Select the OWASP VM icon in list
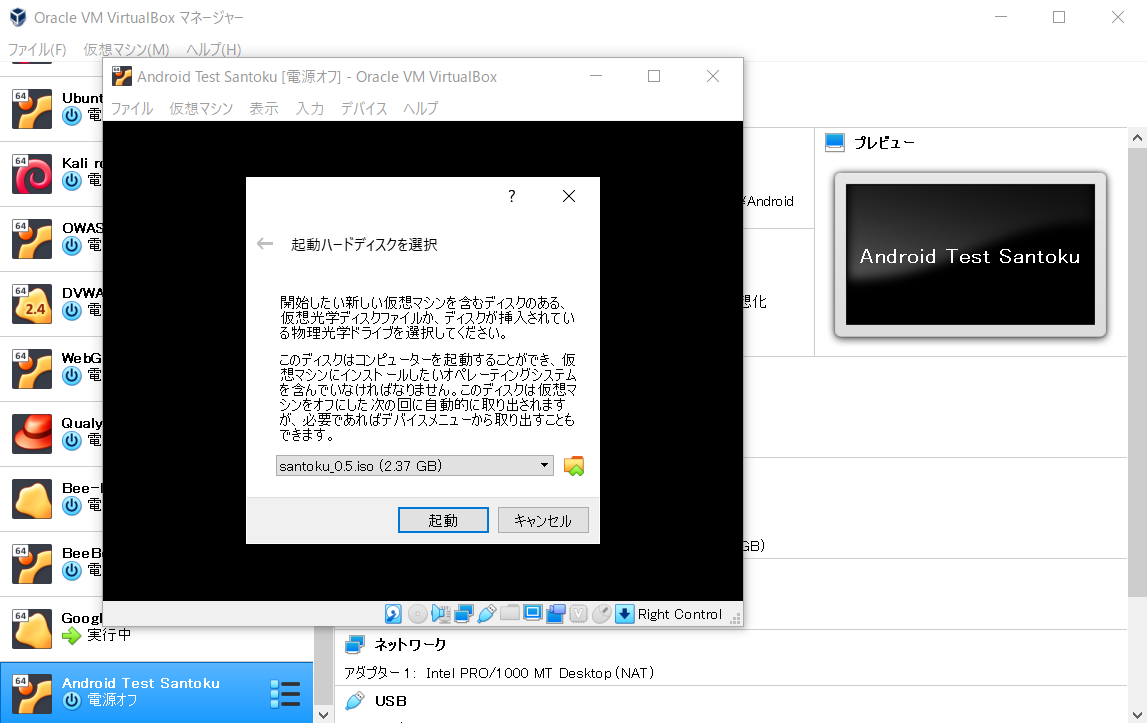 32,239
